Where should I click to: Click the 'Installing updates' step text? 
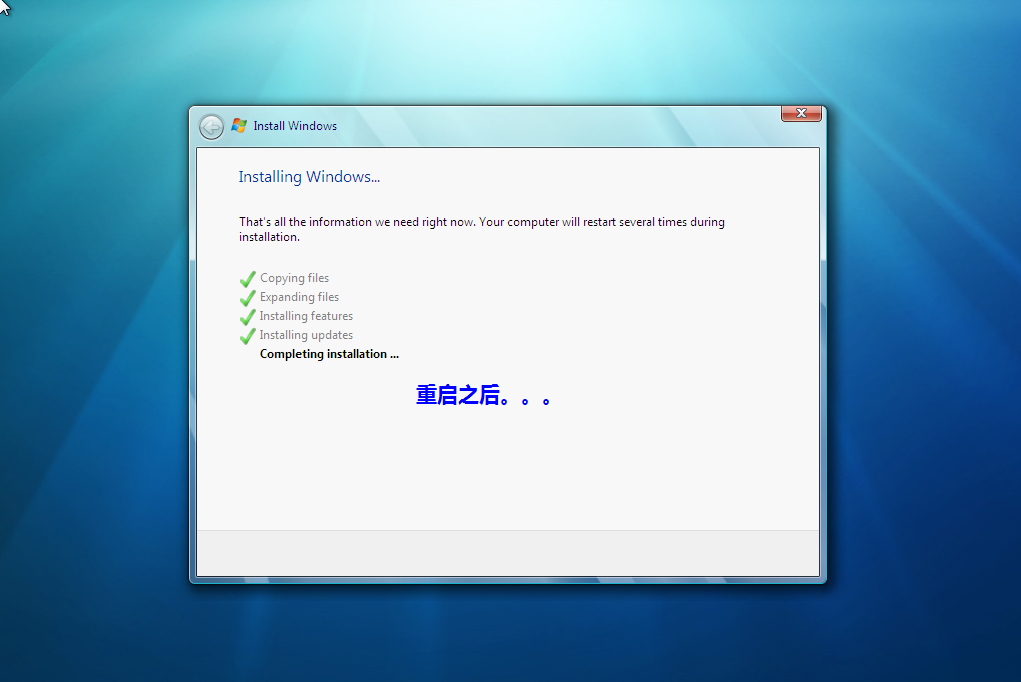pos(306,335)
